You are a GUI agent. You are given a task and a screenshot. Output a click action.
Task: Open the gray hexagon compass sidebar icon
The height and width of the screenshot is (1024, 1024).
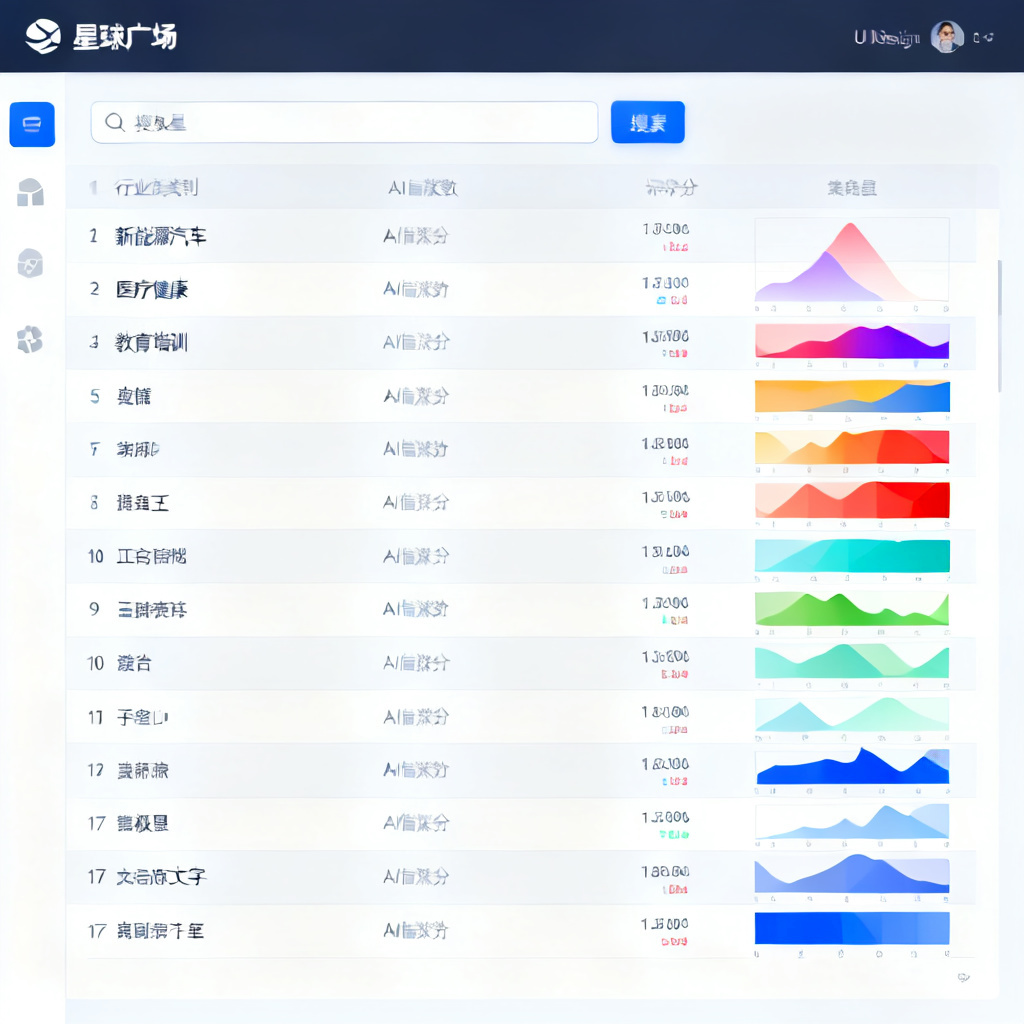point(30,263)
